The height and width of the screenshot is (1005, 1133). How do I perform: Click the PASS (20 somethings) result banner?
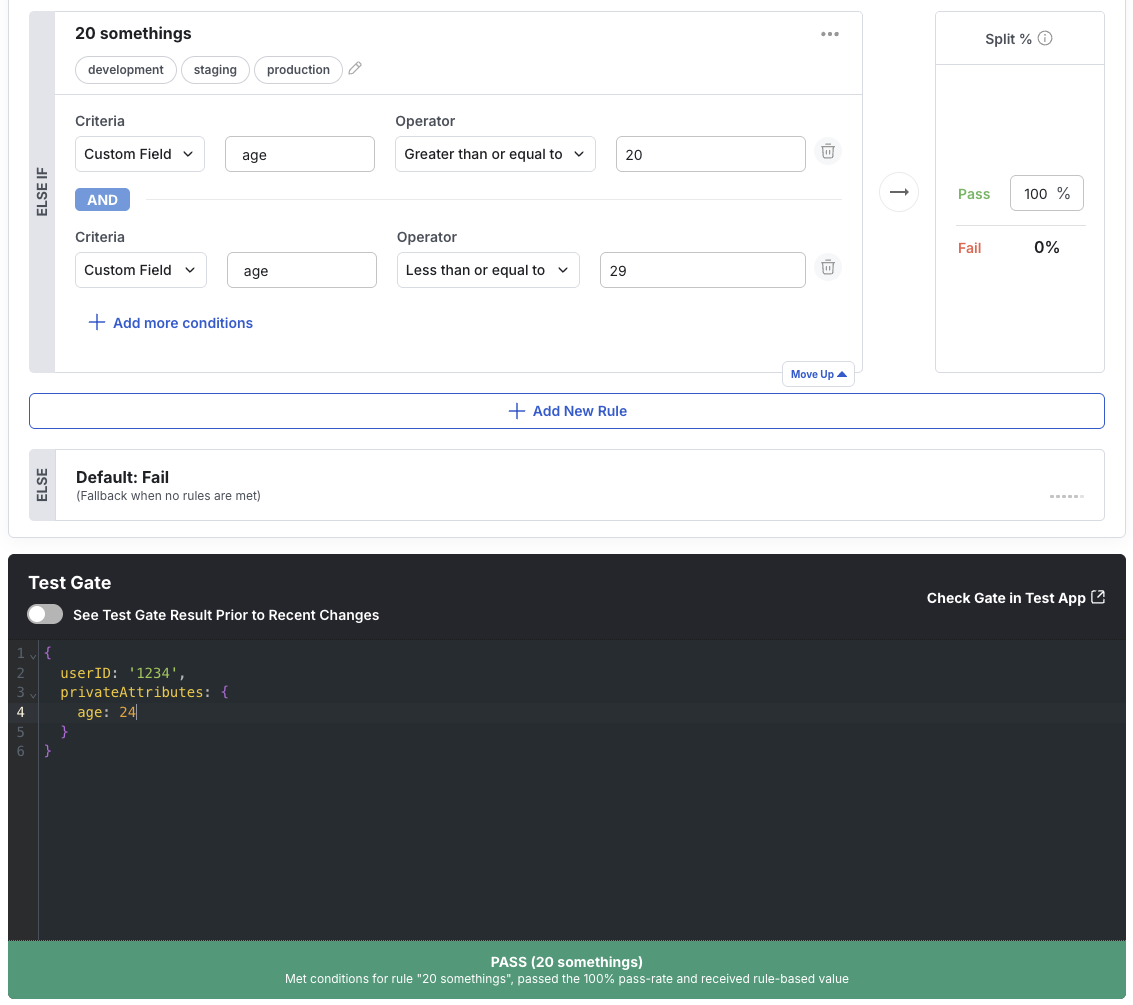(x=566, y=970)
